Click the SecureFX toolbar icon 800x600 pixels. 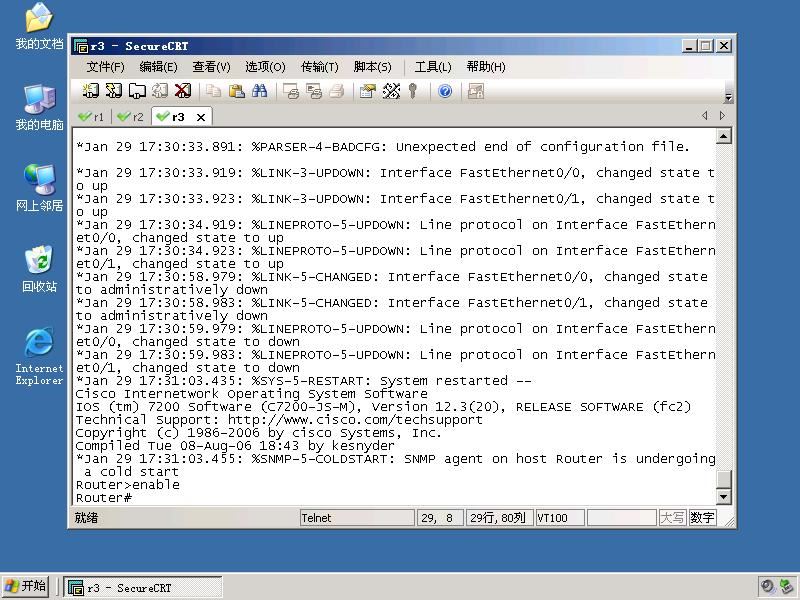coord(476,91)
